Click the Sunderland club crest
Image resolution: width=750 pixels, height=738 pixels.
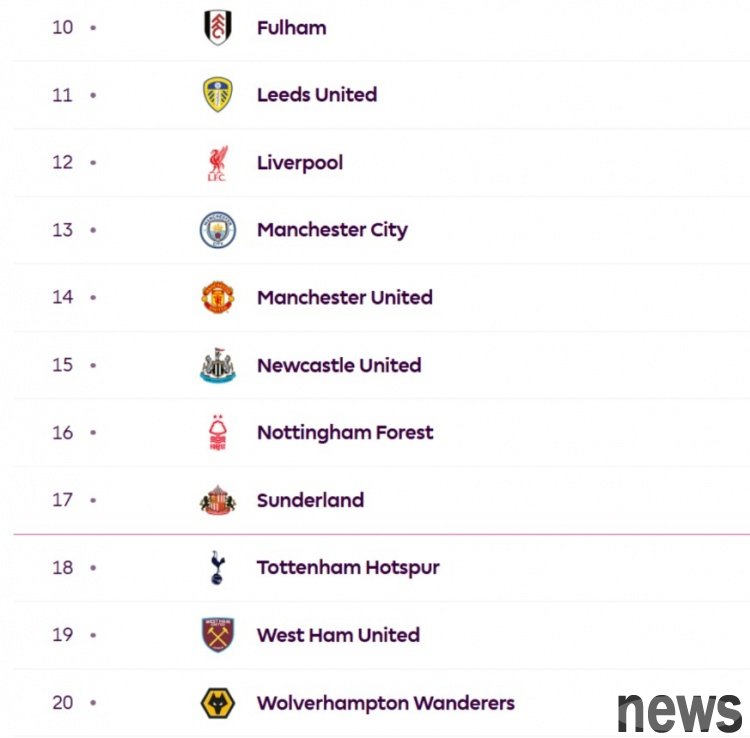(218, 500)
